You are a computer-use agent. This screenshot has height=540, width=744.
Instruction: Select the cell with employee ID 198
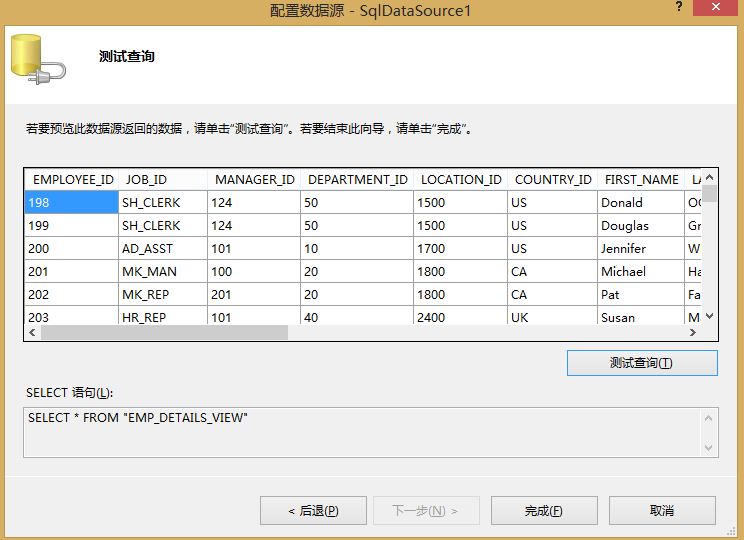tap(72, 202)
